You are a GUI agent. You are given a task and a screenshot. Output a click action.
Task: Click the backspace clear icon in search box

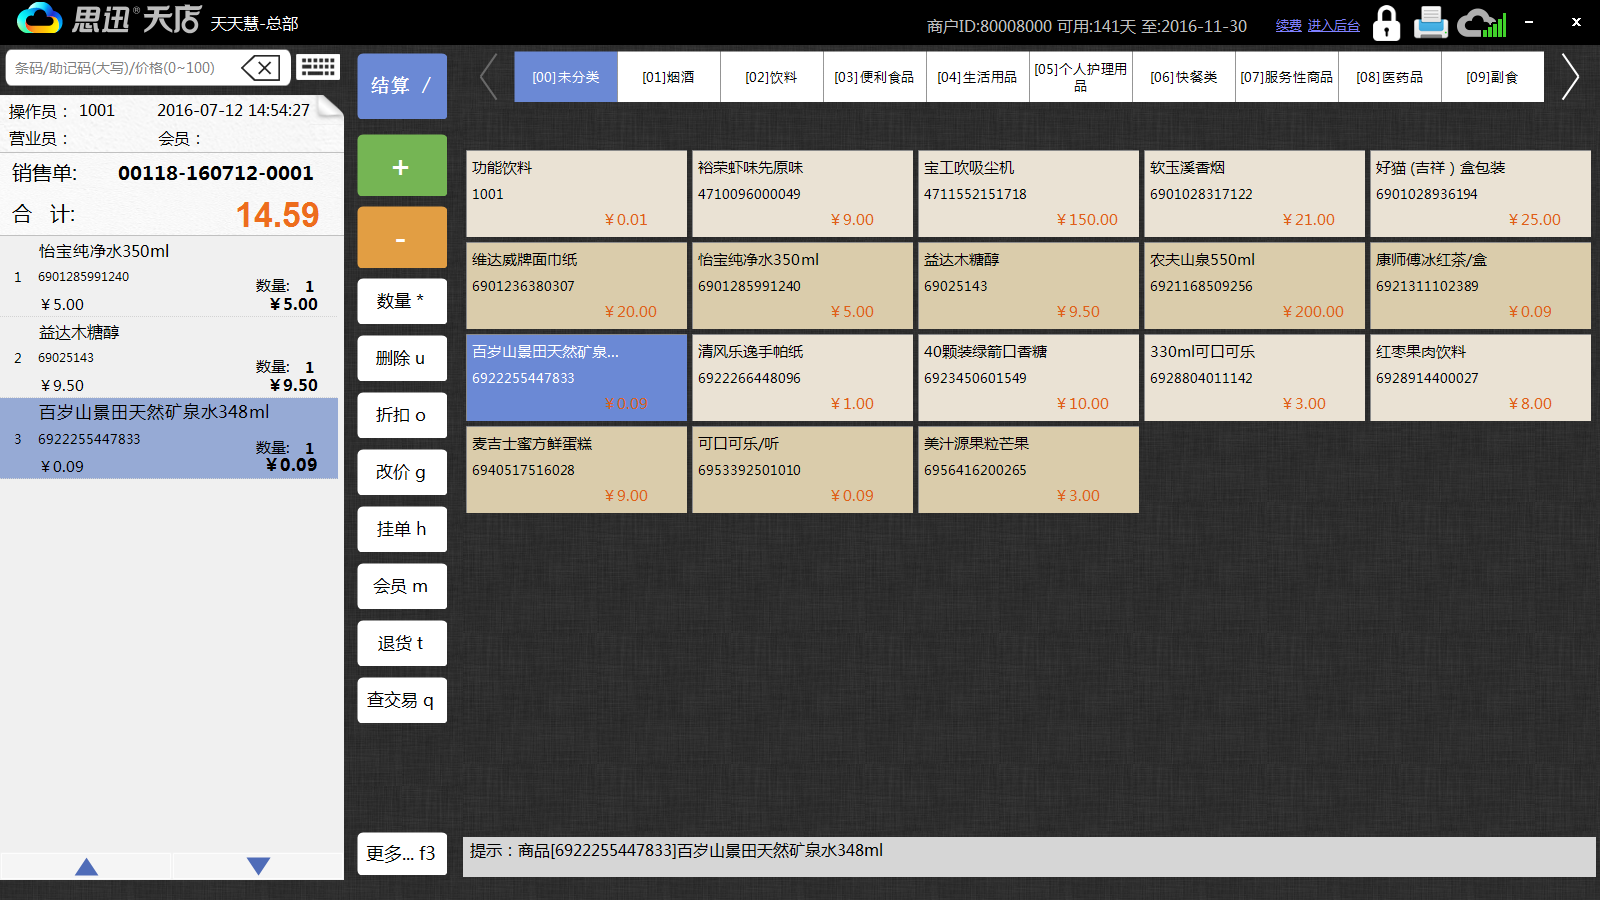[261, 68]
